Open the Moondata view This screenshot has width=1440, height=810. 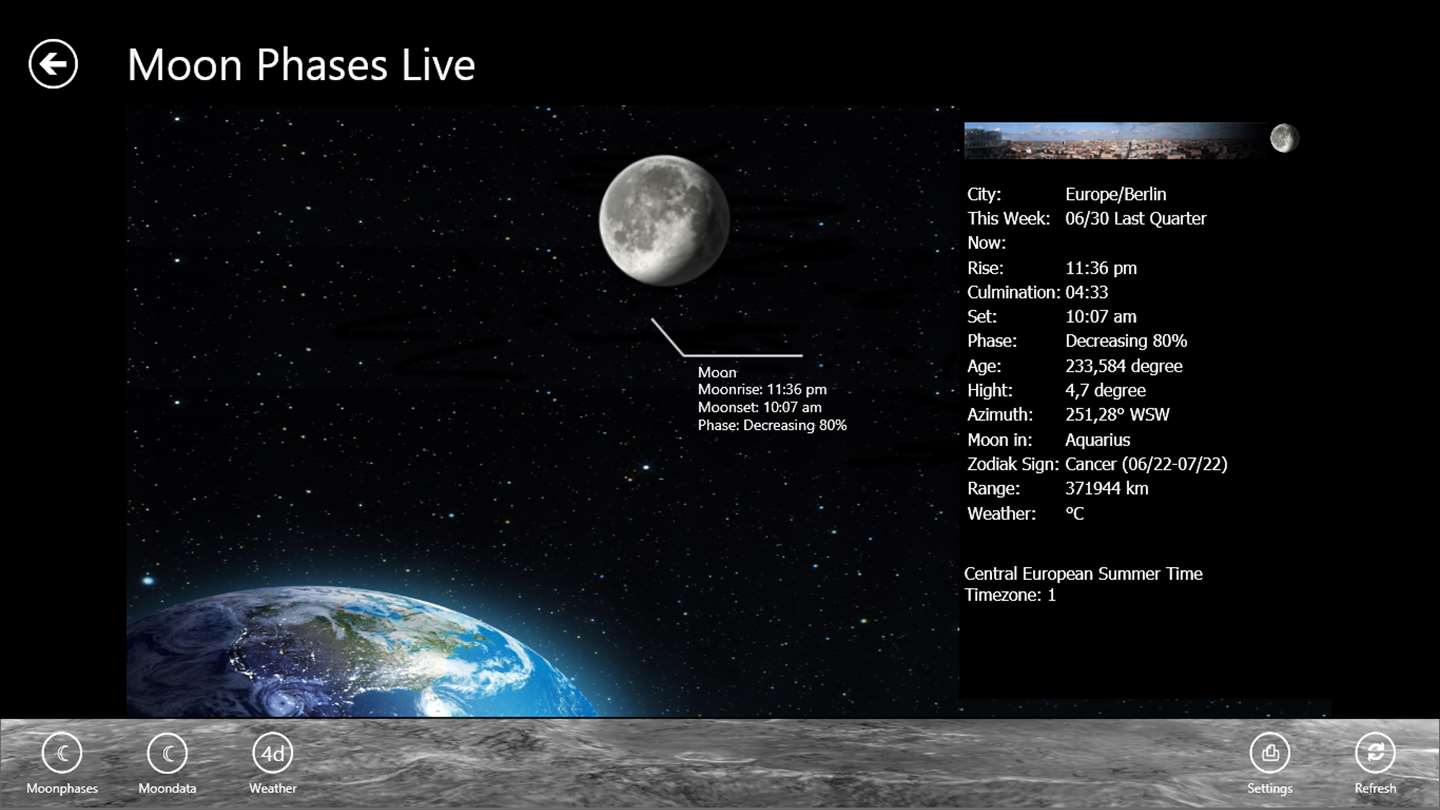[x=167, y=765]
